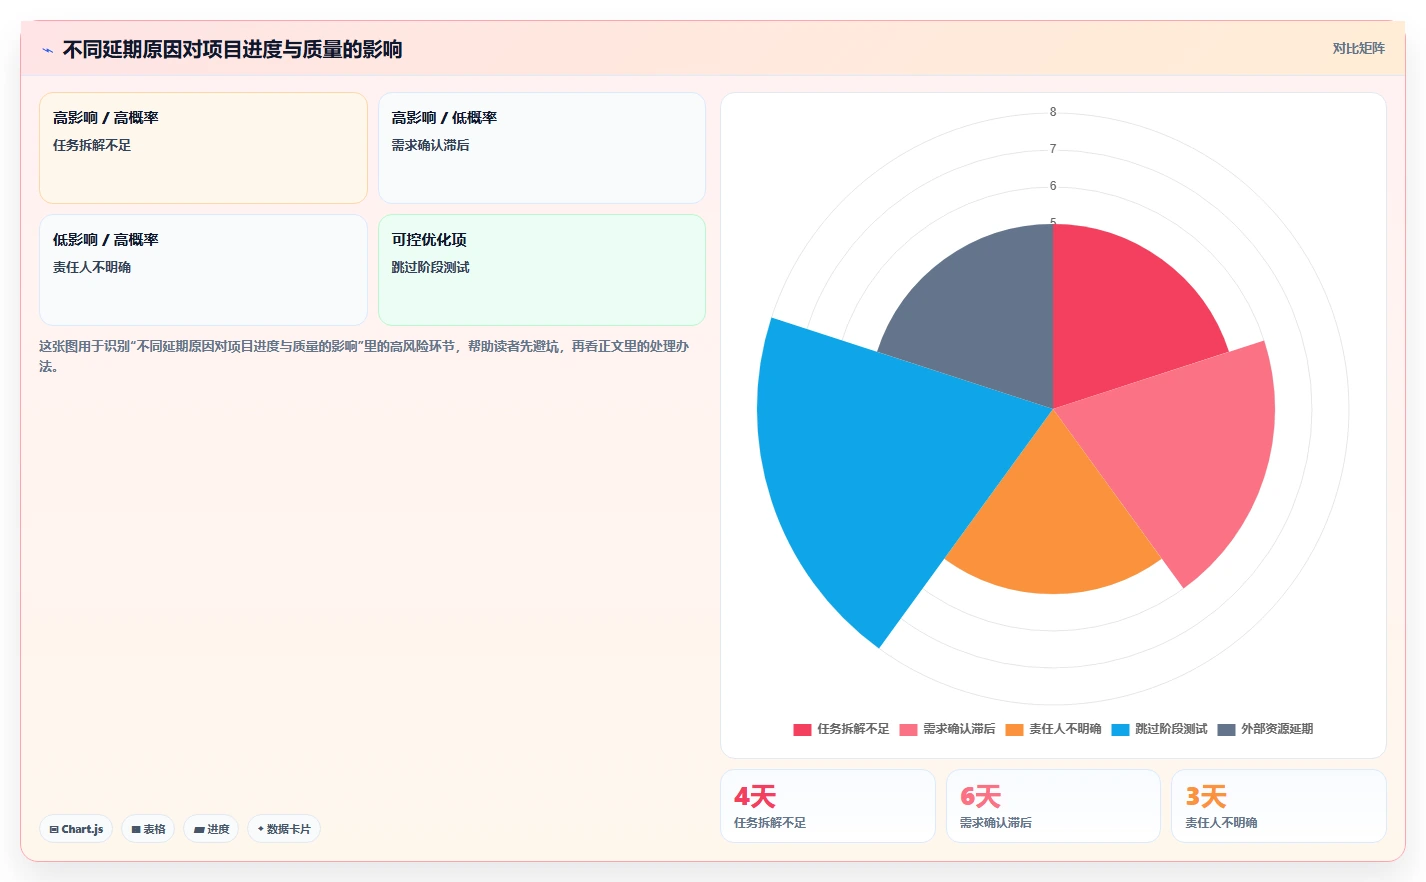Click the 进度 tag
The height and width of the screenshot is (882, 1426).
click(211, 829)
